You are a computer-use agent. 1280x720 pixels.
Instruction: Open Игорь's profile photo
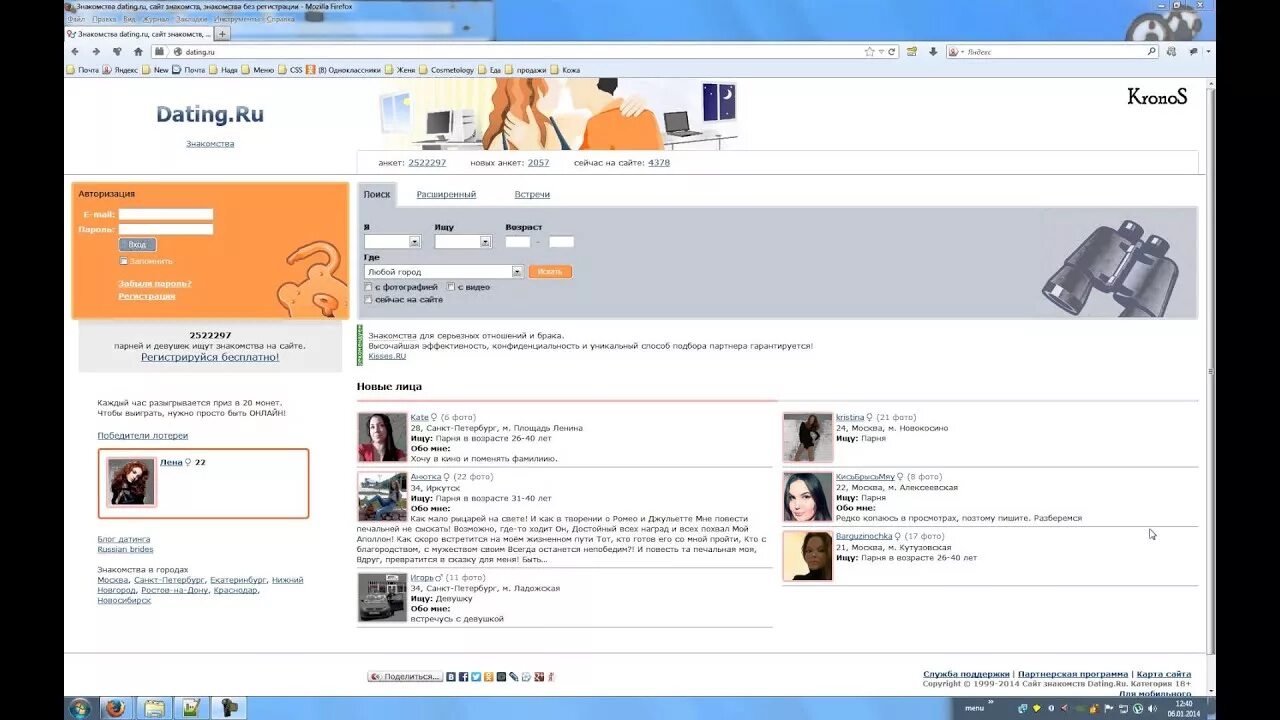382,597
